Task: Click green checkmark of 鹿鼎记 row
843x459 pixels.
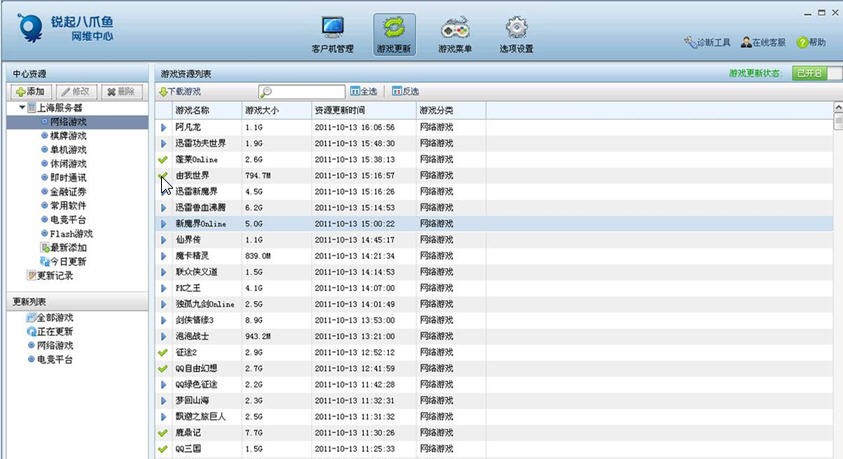Action: 163,433
